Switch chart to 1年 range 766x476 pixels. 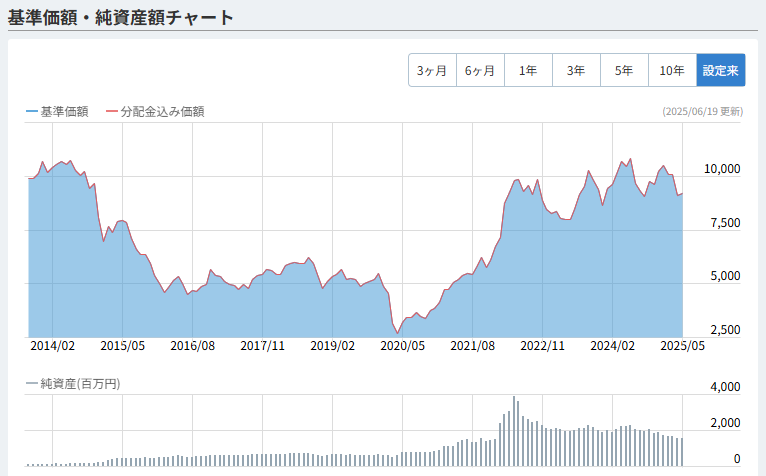[528, 70]
